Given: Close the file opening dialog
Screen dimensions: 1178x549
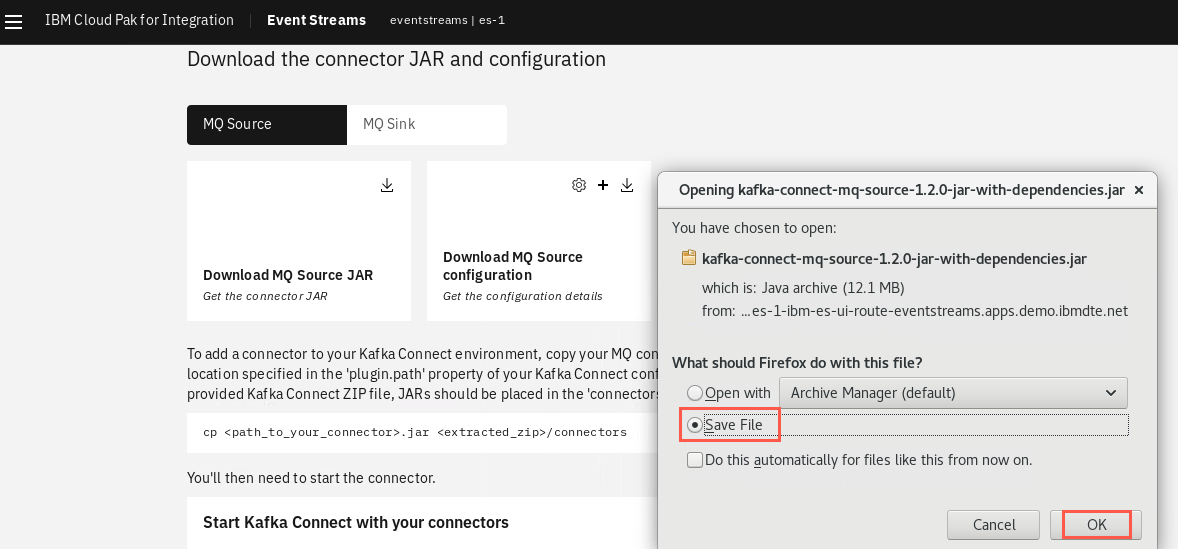Looking at the screenshot, I should (x=1139, y=191).
